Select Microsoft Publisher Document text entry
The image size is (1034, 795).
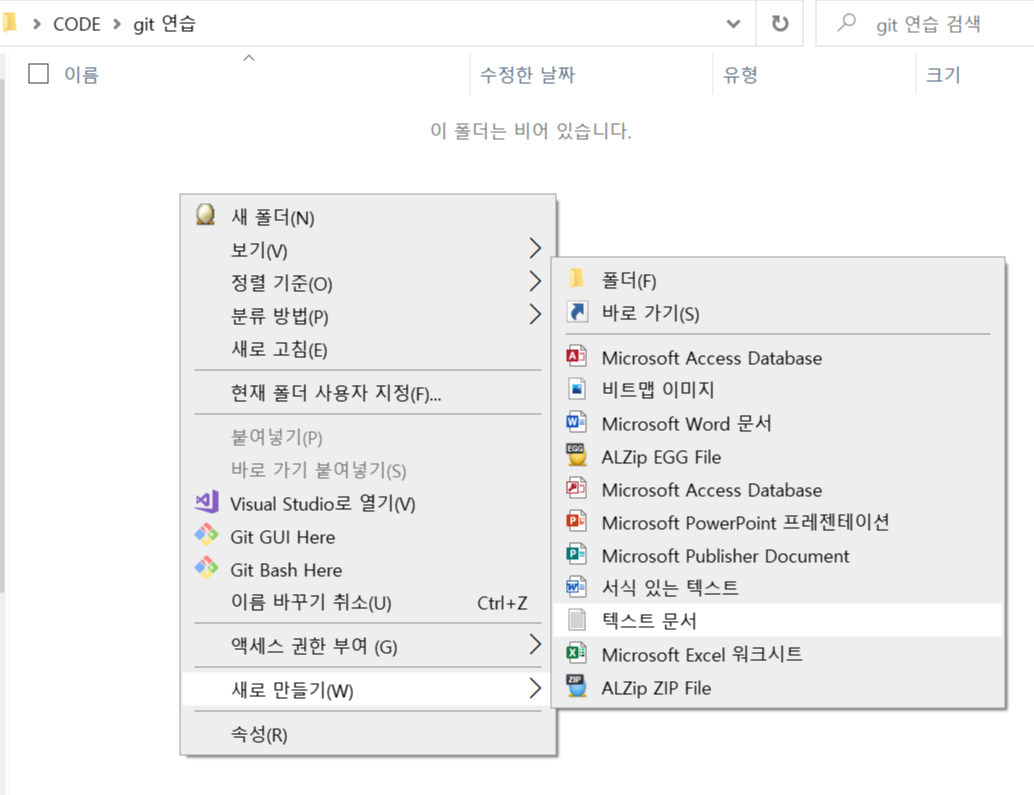tap(725, 556)
